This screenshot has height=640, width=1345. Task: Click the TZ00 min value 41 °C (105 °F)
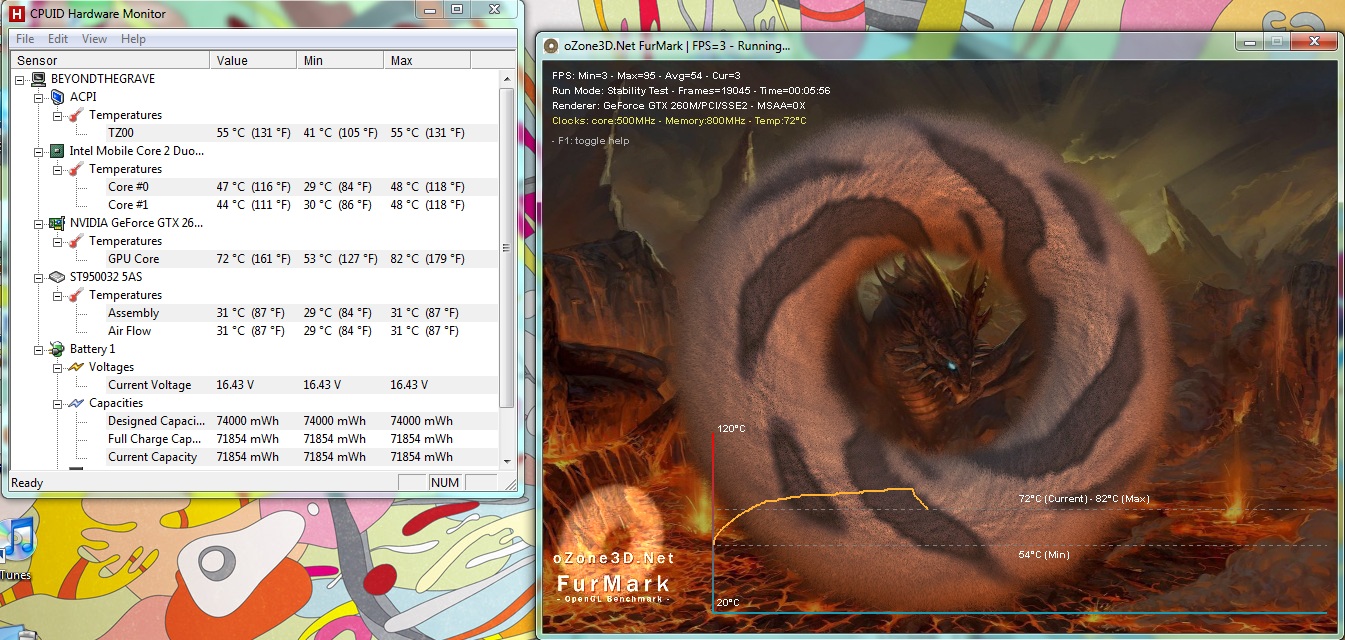[x=340, y=133]
